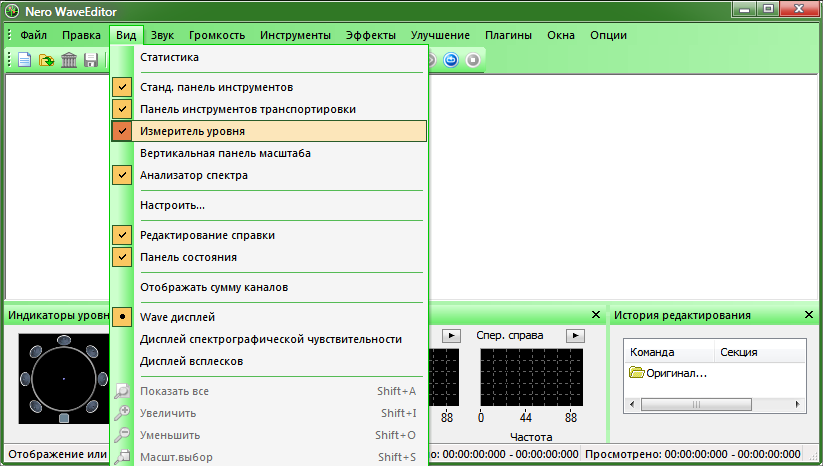Select Дисплей всплесков menu entry
The width and height of the screenshot is (823, 466).
192,361
